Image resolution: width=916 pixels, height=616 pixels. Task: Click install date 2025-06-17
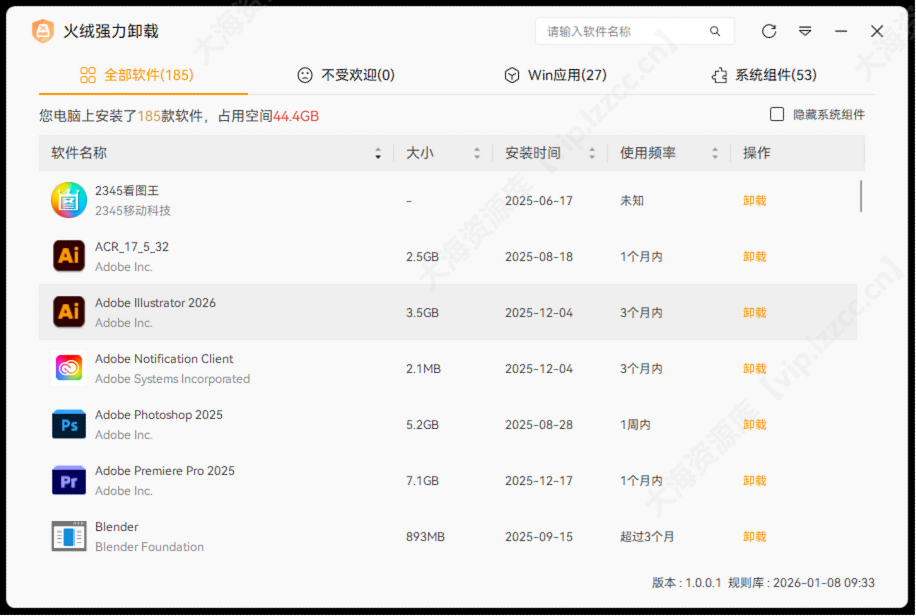pos(539,200)
